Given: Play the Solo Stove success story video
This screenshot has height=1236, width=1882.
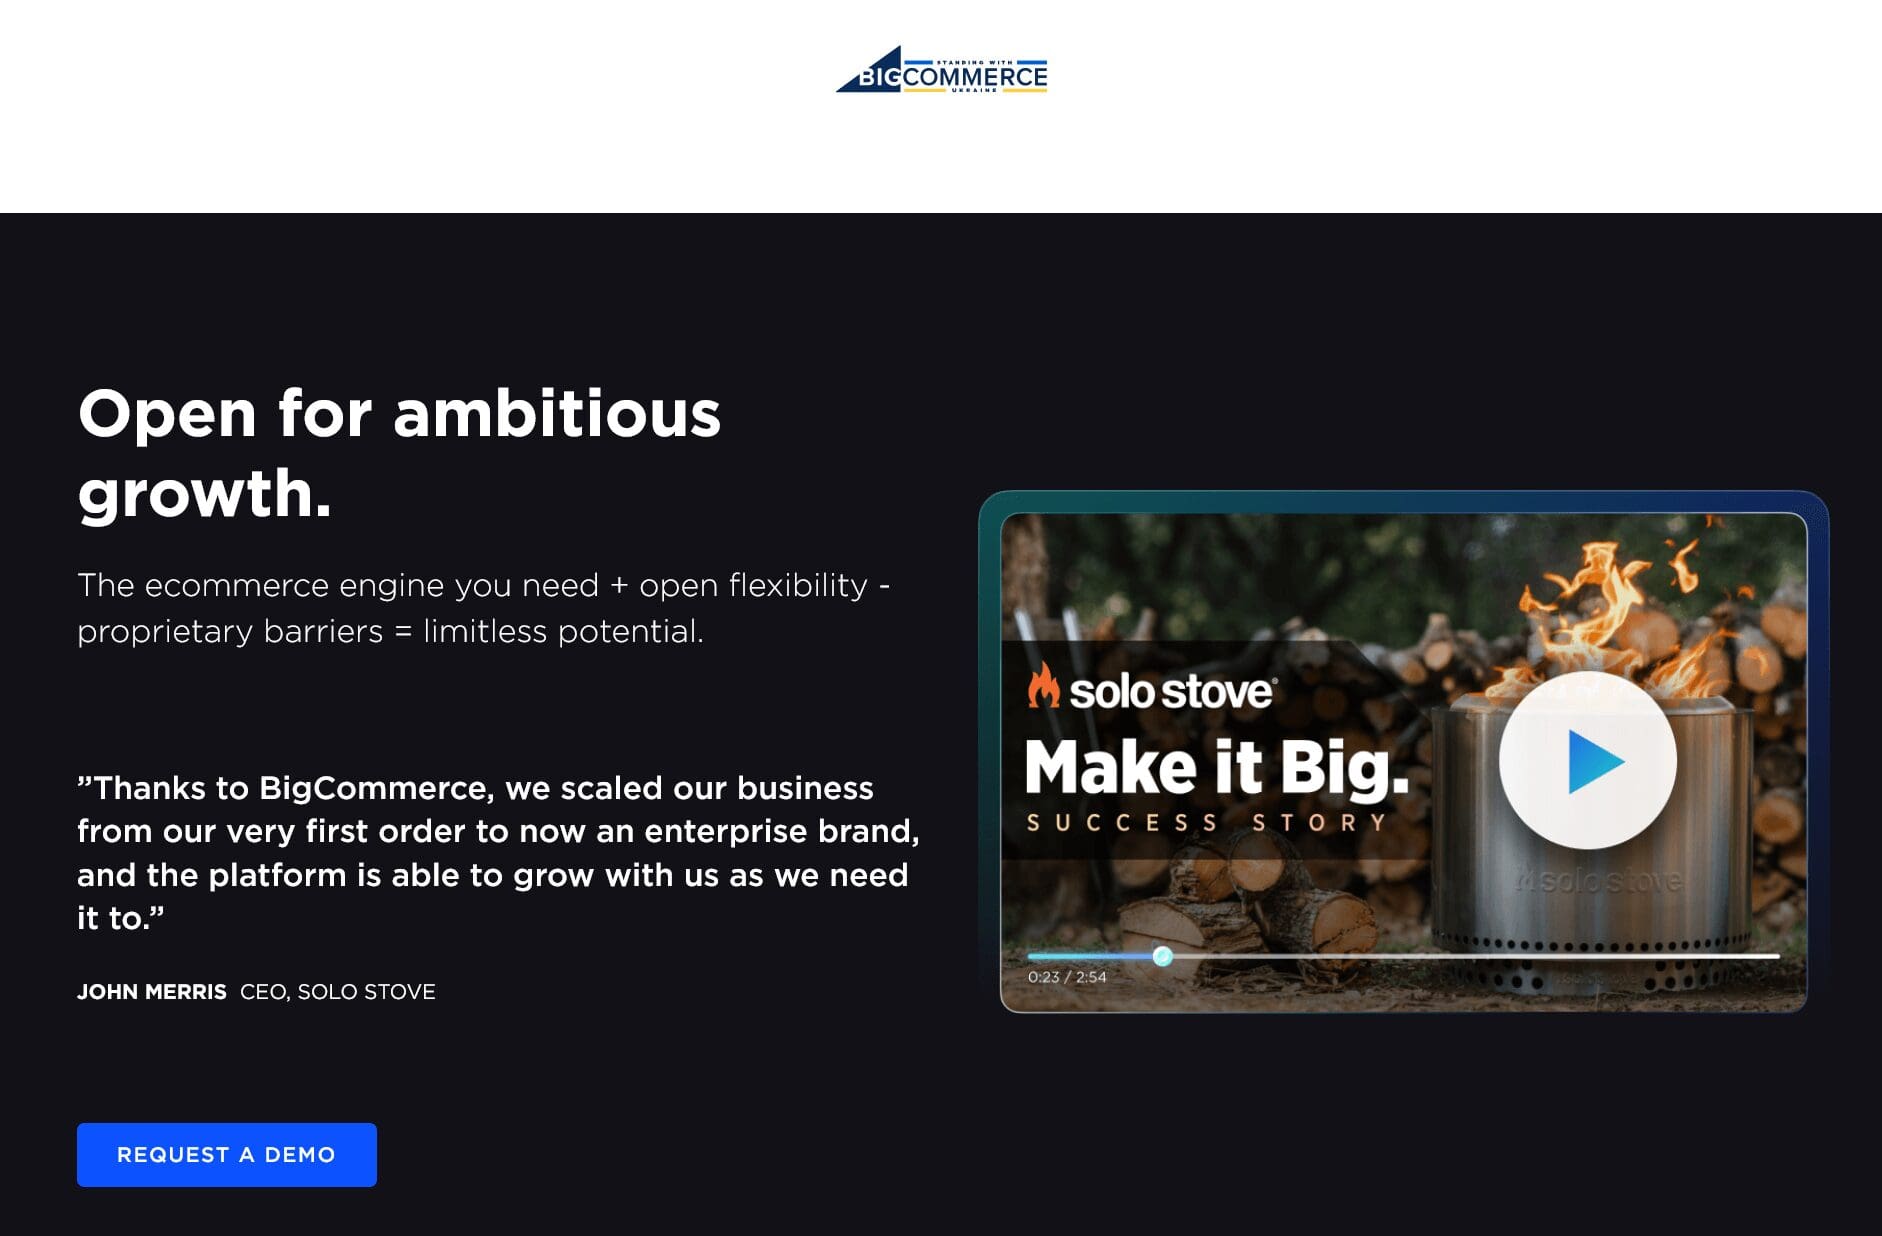Looking at the screenshot, I should click(x=1588, y=761).
